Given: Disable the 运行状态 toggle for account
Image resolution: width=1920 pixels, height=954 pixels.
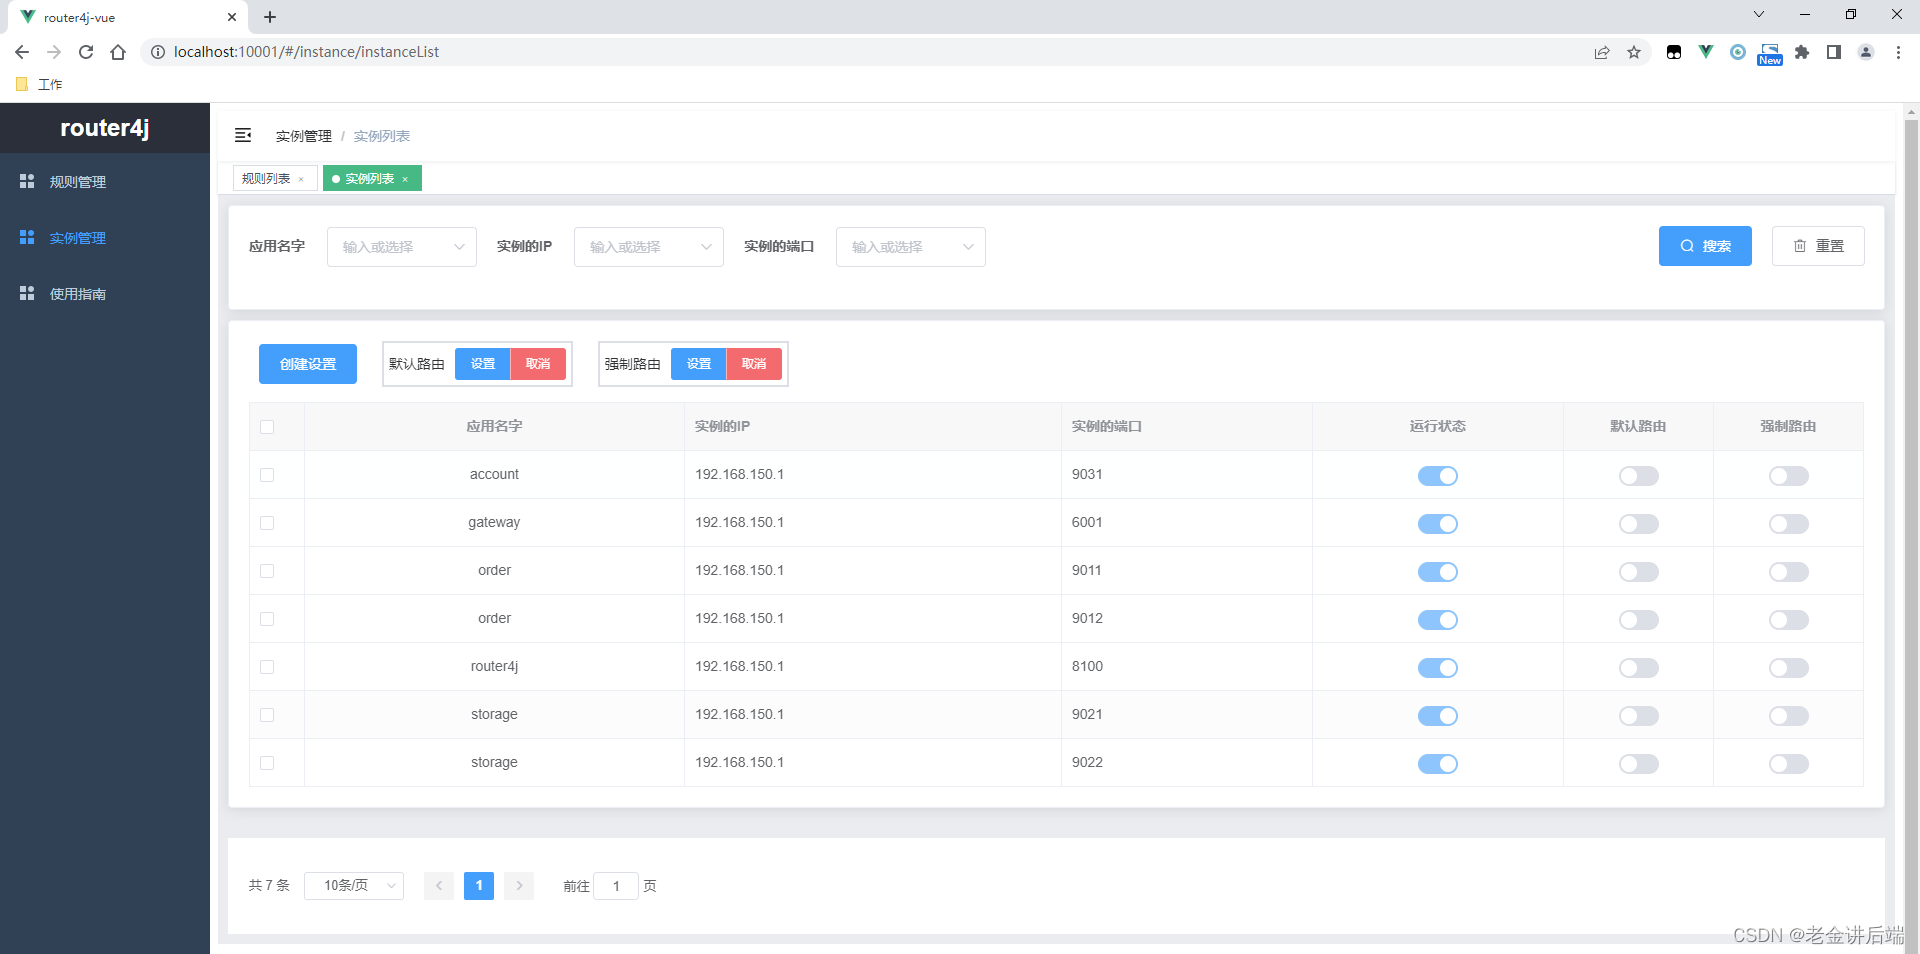Looking at the screenshot, I should [1437, 476].
